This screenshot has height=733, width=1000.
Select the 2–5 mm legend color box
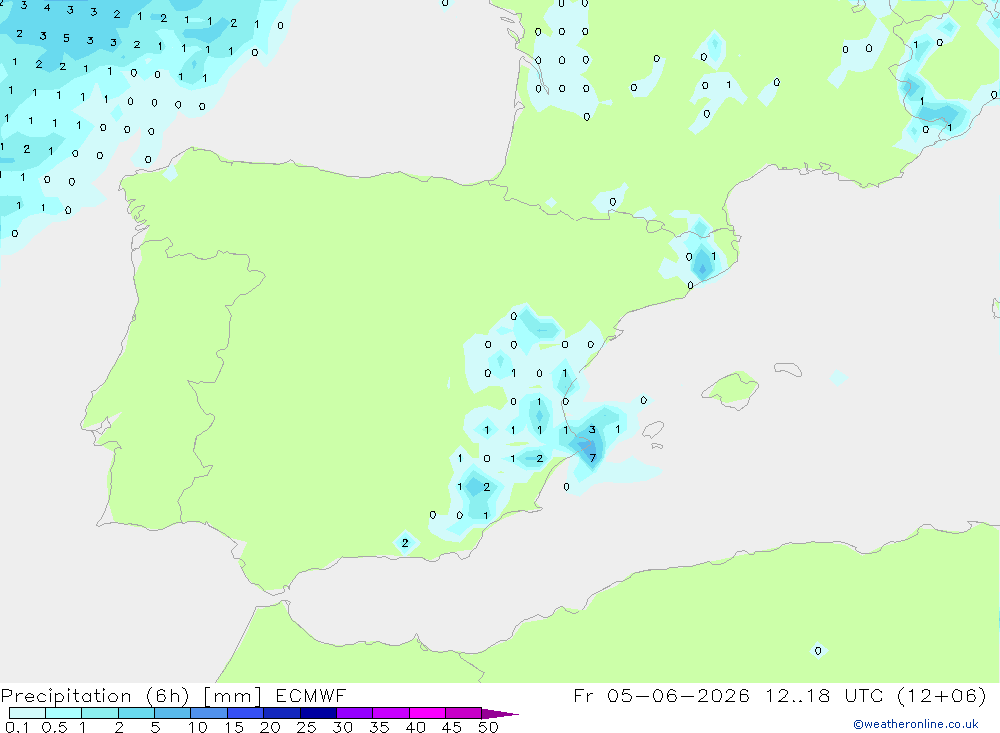click(x=136, y=713)
